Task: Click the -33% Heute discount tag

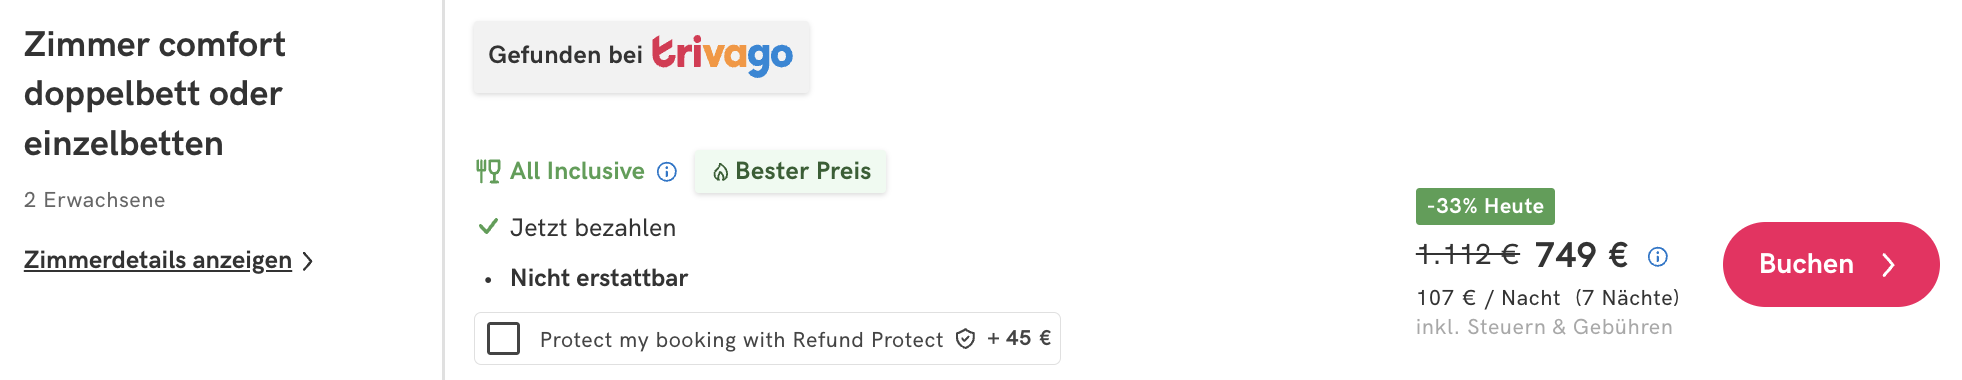Action: pos(1485,206)
